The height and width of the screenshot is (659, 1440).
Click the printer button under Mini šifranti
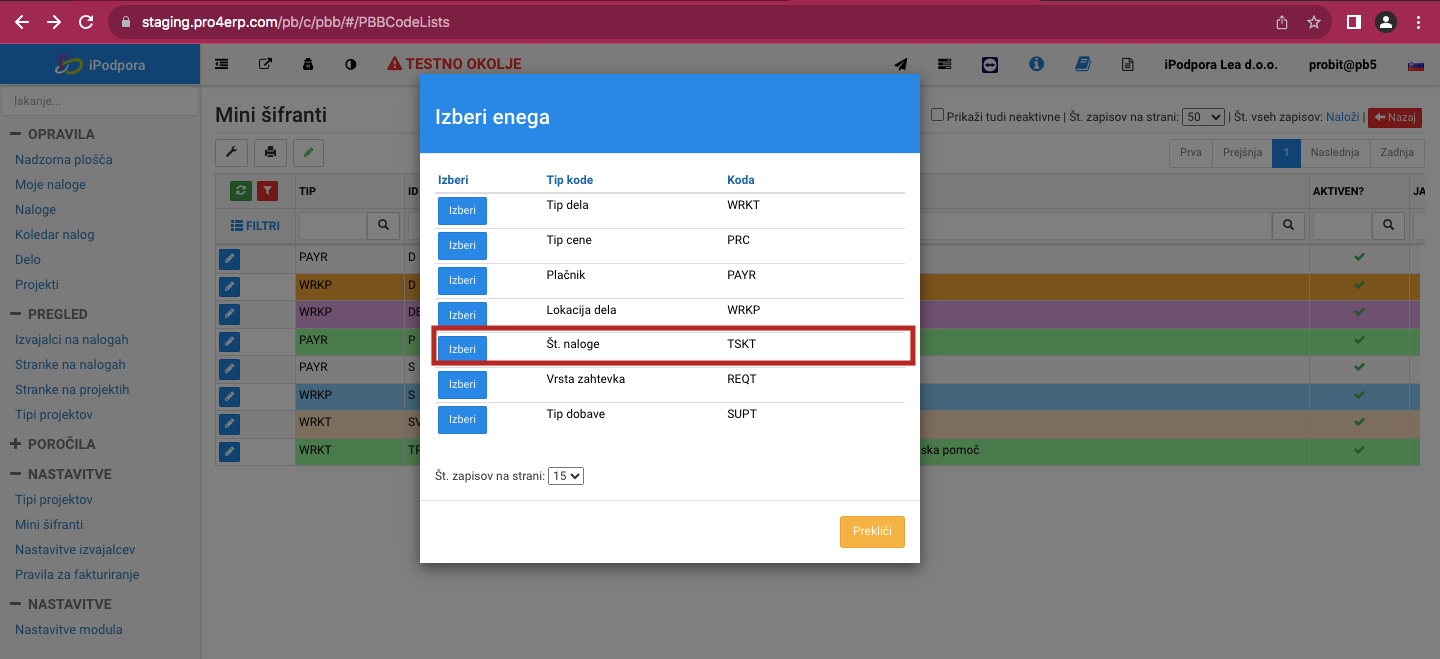tap(270, 153)
